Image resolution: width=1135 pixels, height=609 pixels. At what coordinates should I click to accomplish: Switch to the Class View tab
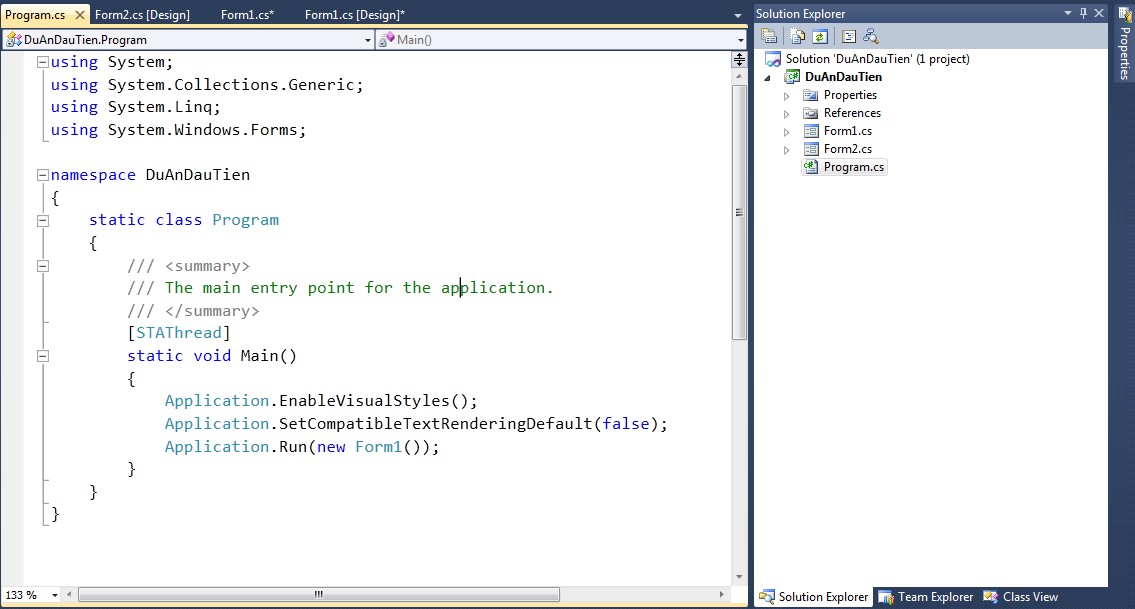click(x=1021, y=597)
